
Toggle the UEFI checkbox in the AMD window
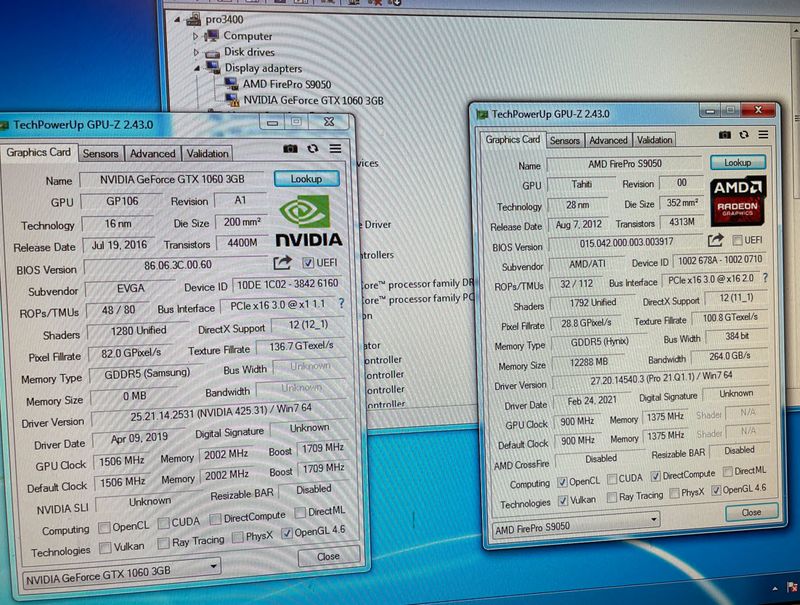tap(737, 240)
